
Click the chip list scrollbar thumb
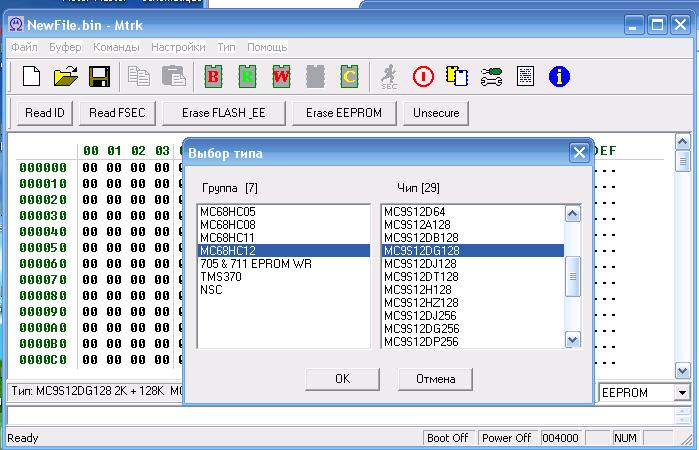(572, 277)
